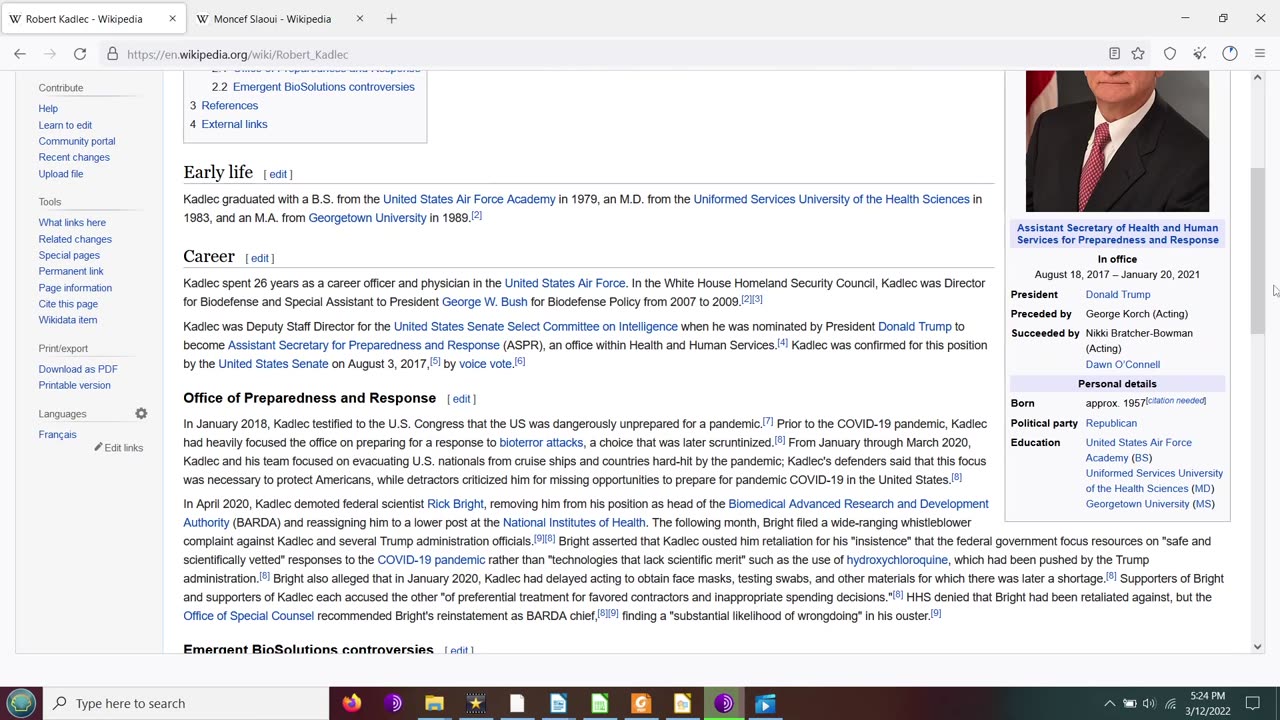This screenshot has width=1280, height=720.
Task: Jump to References in contents
Action: [229, 105]
